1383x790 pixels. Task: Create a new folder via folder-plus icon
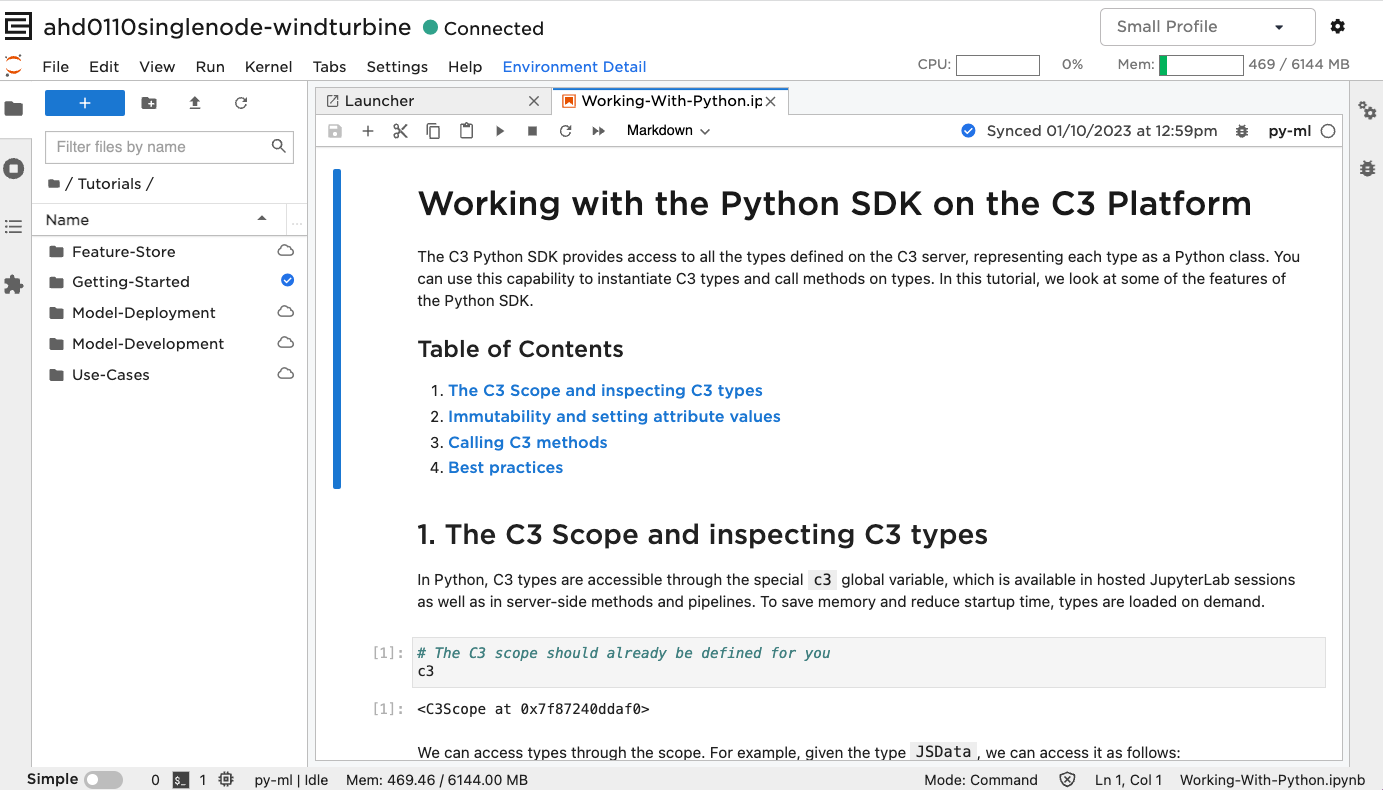(x=149, y=103)
